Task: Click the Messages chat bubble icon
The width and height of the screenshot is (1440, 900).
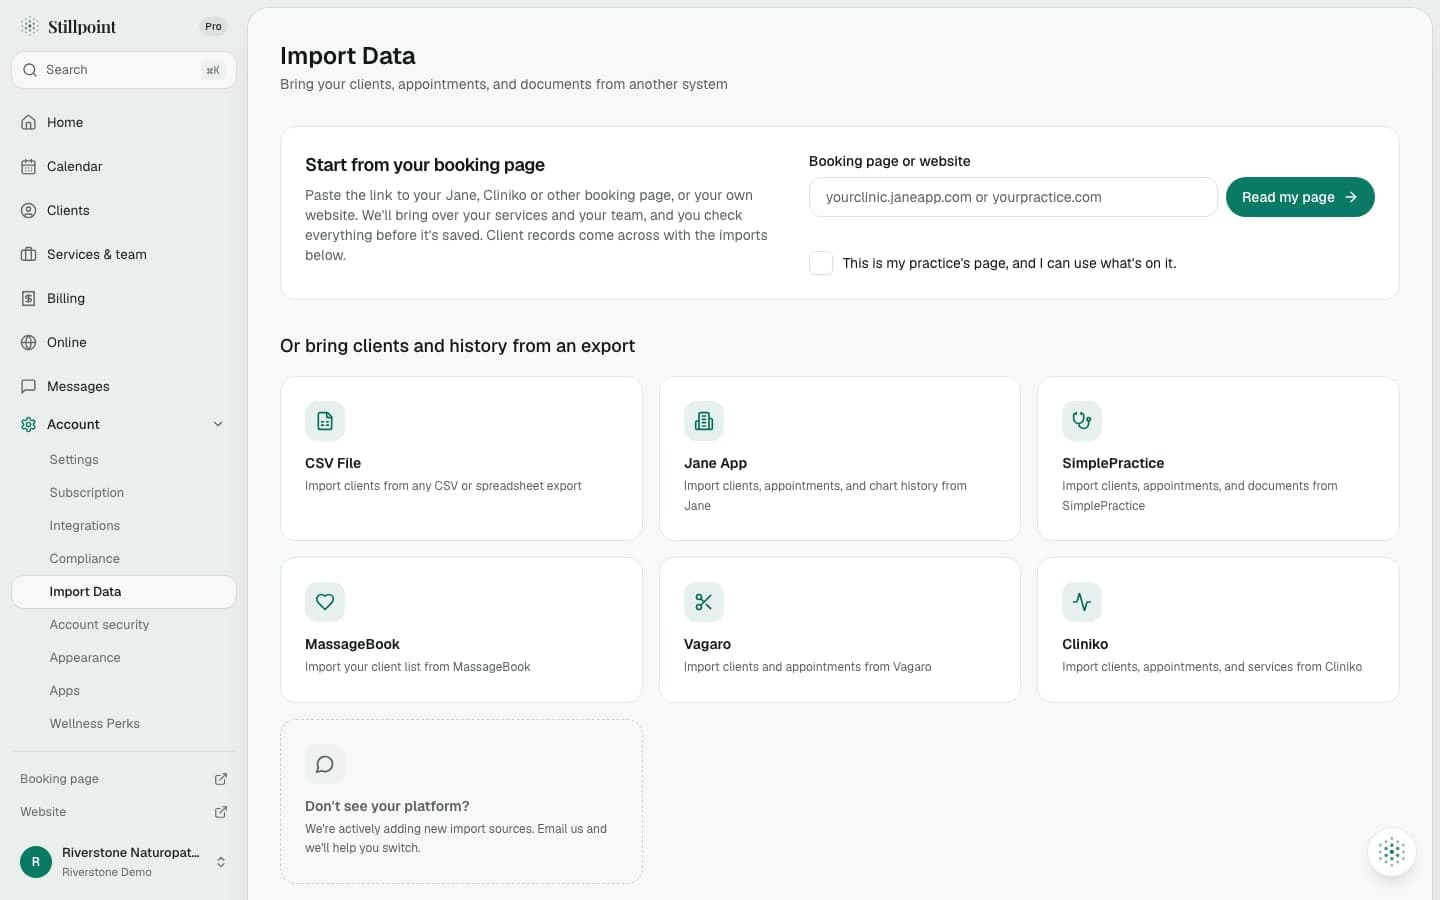Action: (29, 386)
